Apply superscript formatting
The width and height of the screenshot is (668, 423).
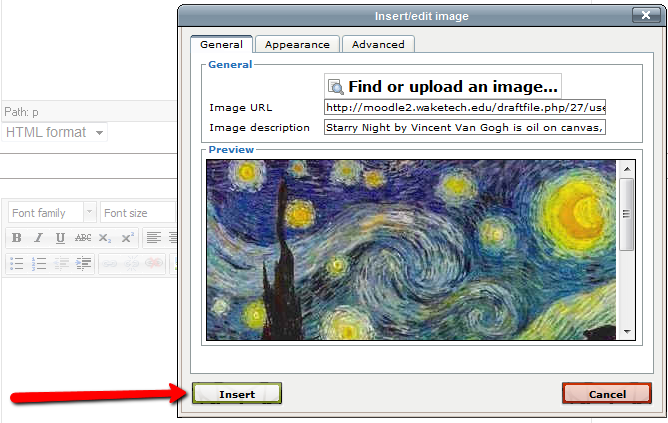tap(127, 238)
